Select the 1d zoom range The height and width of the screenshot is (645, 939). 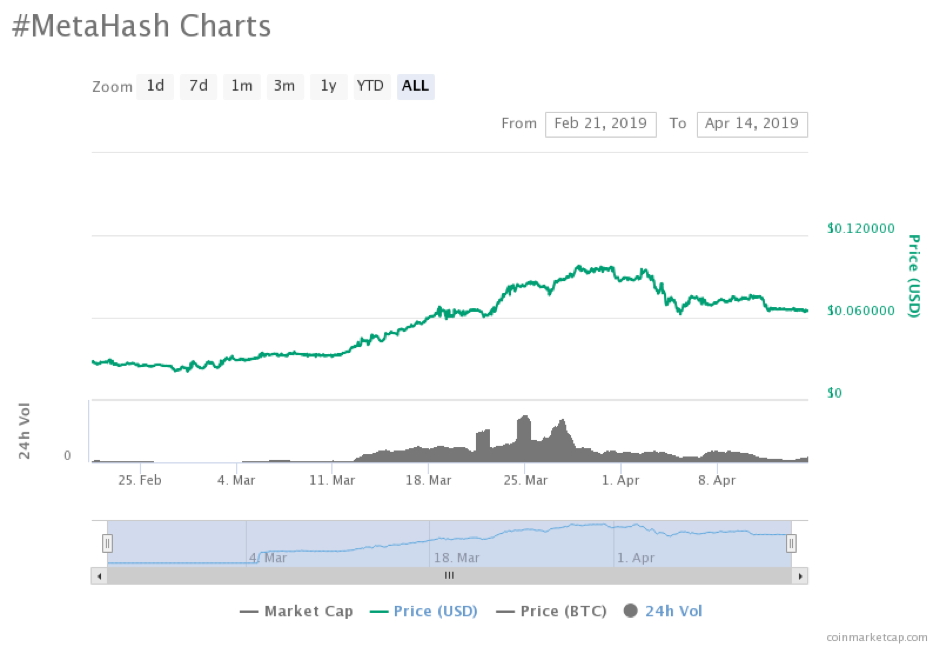pyautogui.click(x=155, y=86)
